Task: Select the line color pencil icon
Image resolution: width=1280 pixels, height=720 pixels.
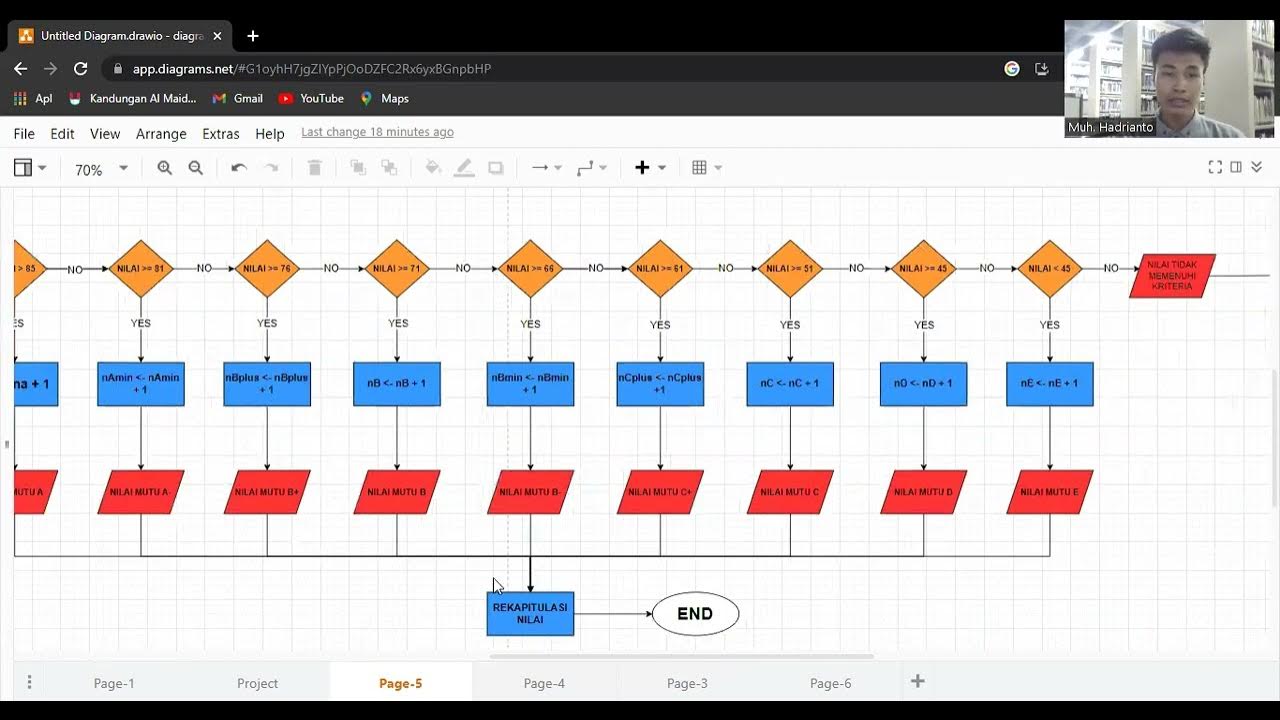Action: (464, 168)
